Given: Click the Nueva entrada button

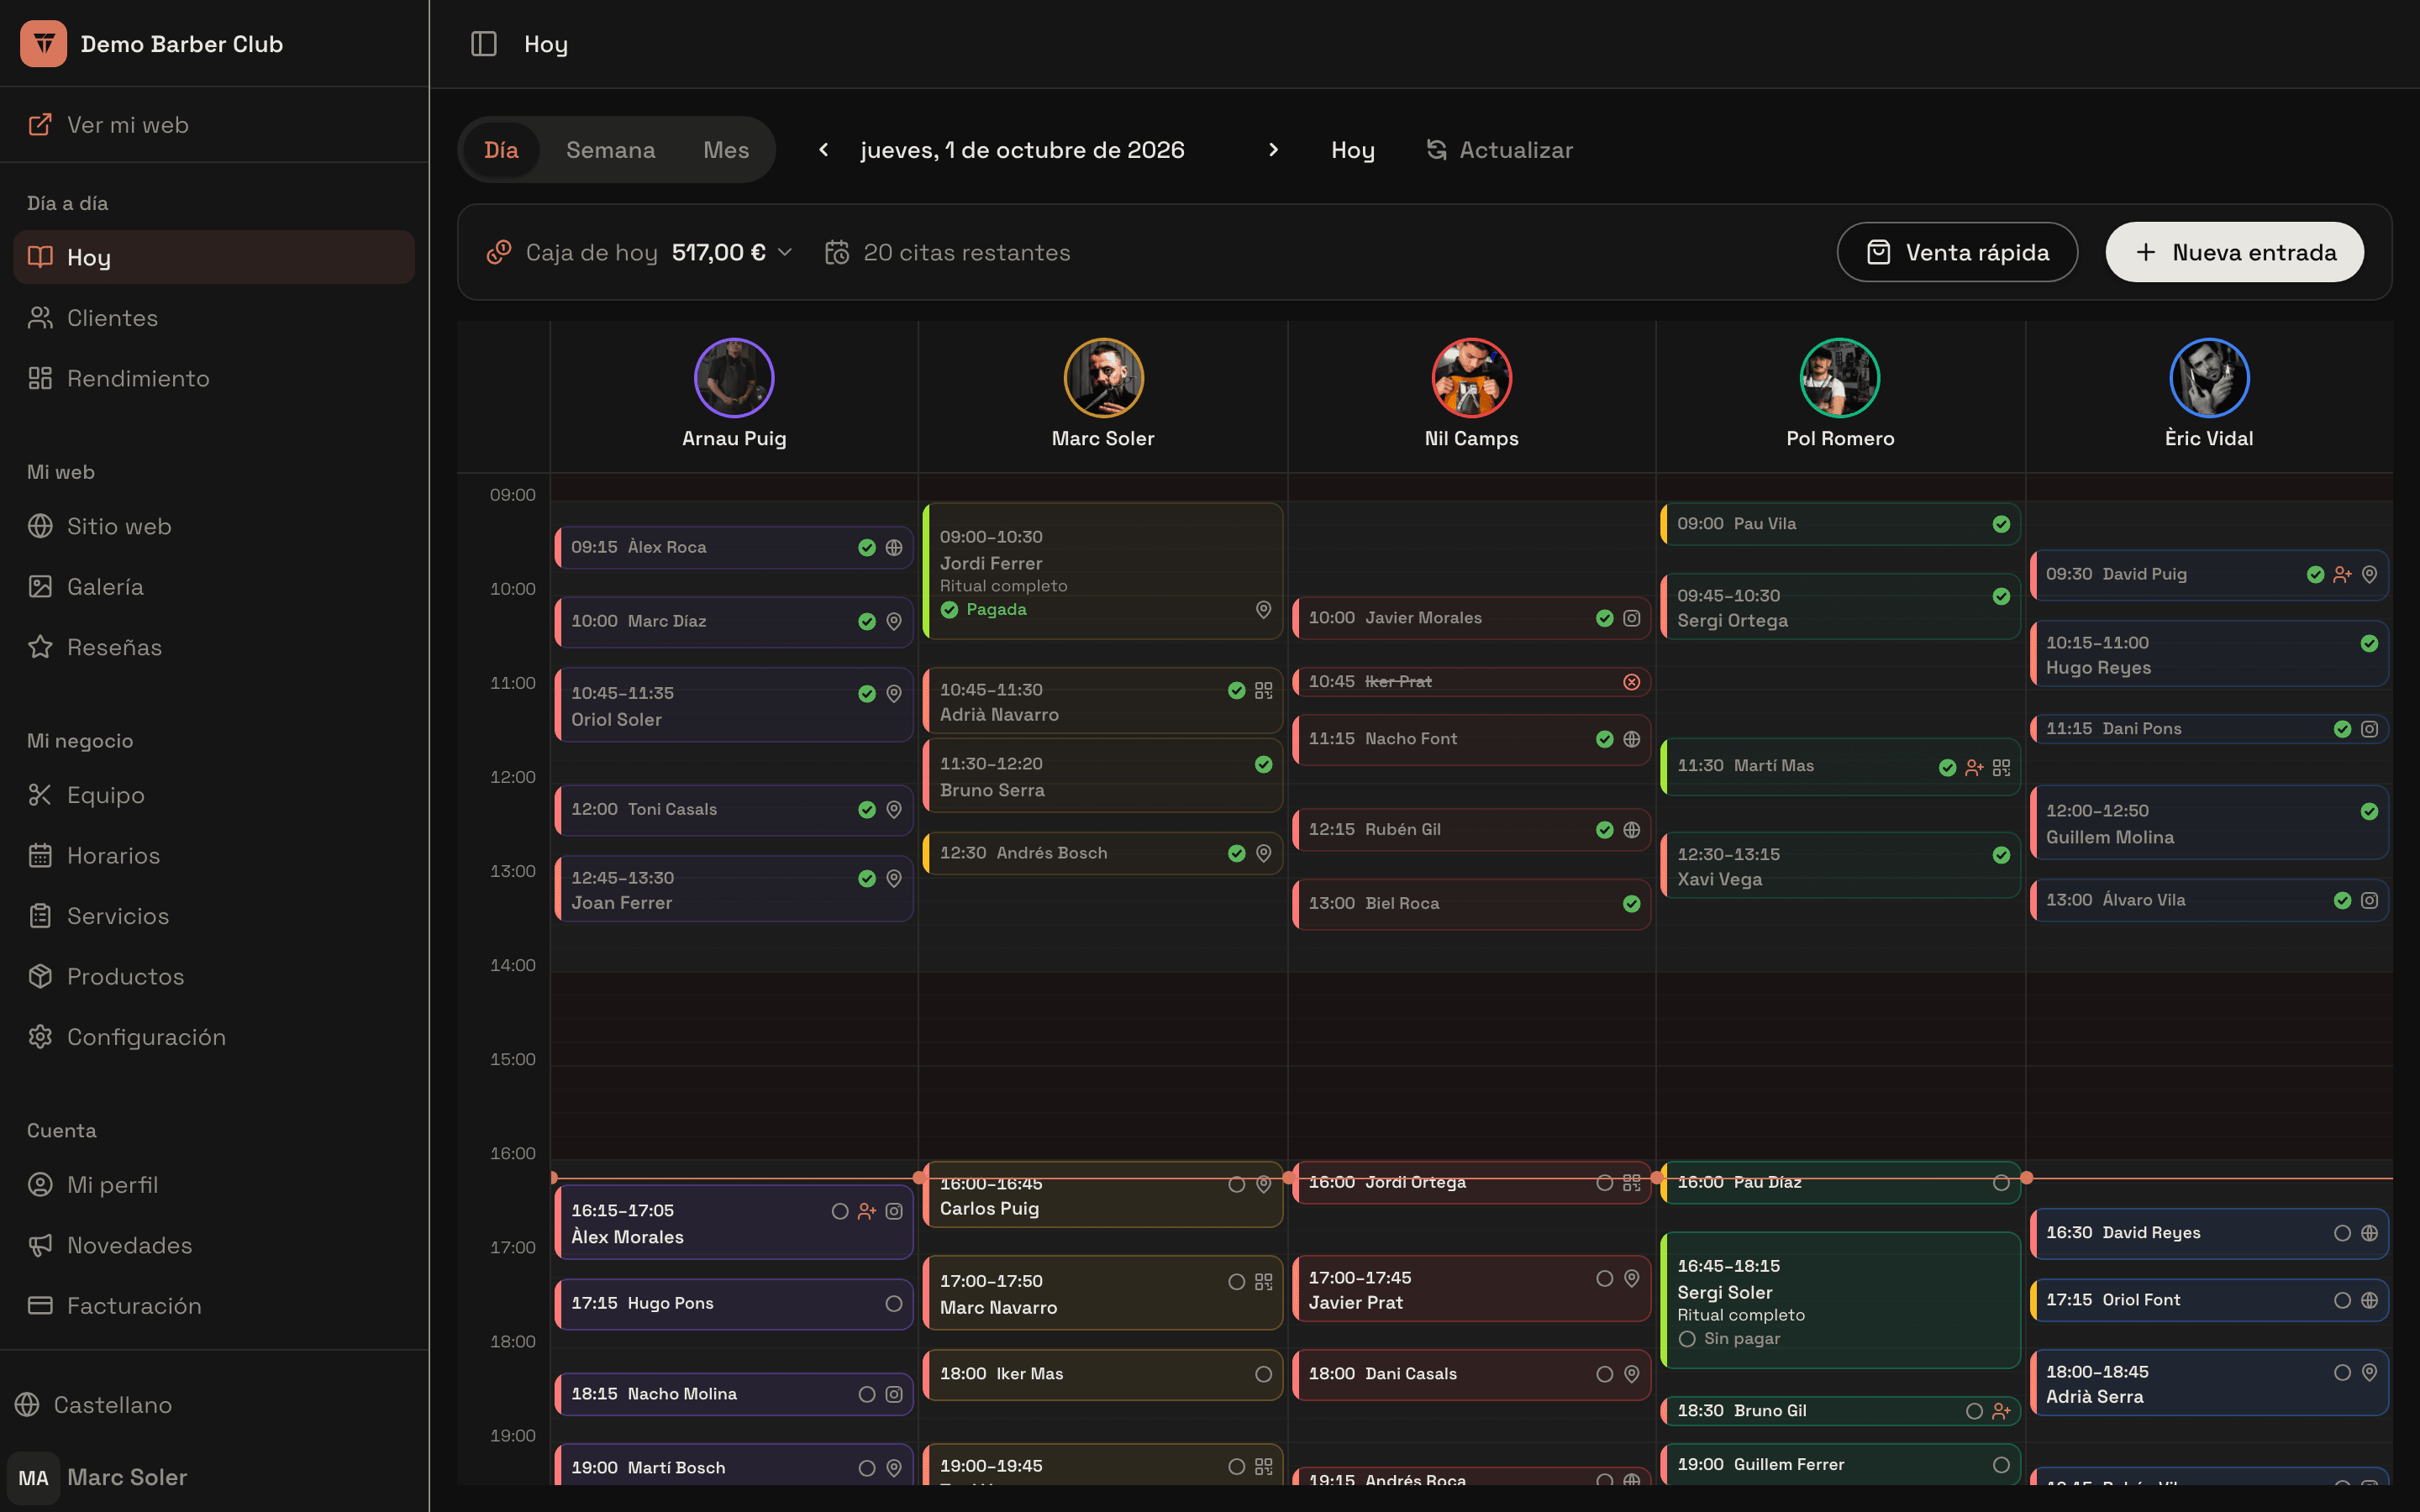Looking at the screenshot, I should click(x=2235, y=252).
